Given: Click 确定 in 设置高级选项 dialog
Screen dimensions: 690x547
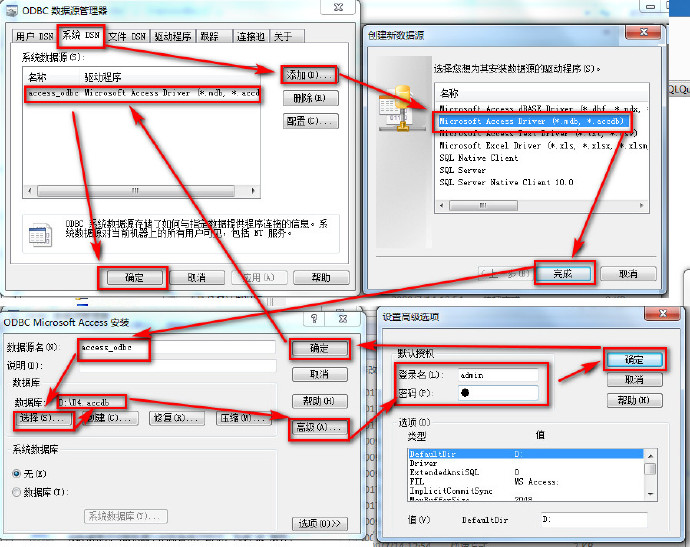Looking at the screenshot, I should (635, 360).
